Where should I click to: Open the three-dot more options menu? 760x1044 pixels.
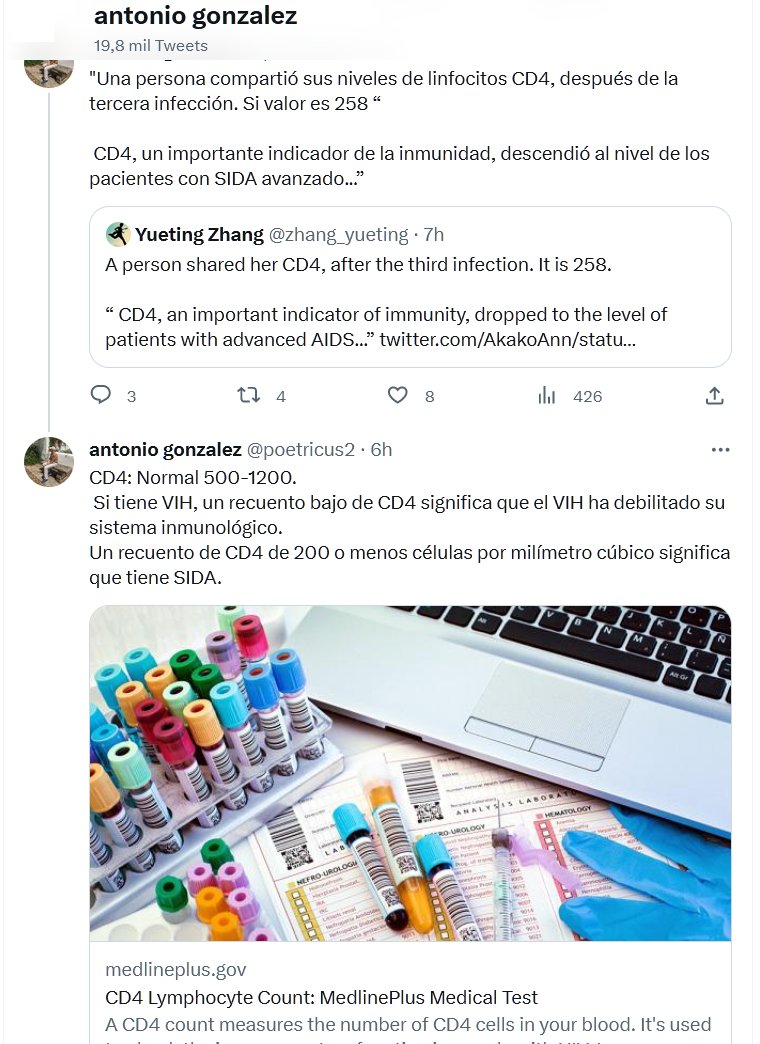[720, 450]
